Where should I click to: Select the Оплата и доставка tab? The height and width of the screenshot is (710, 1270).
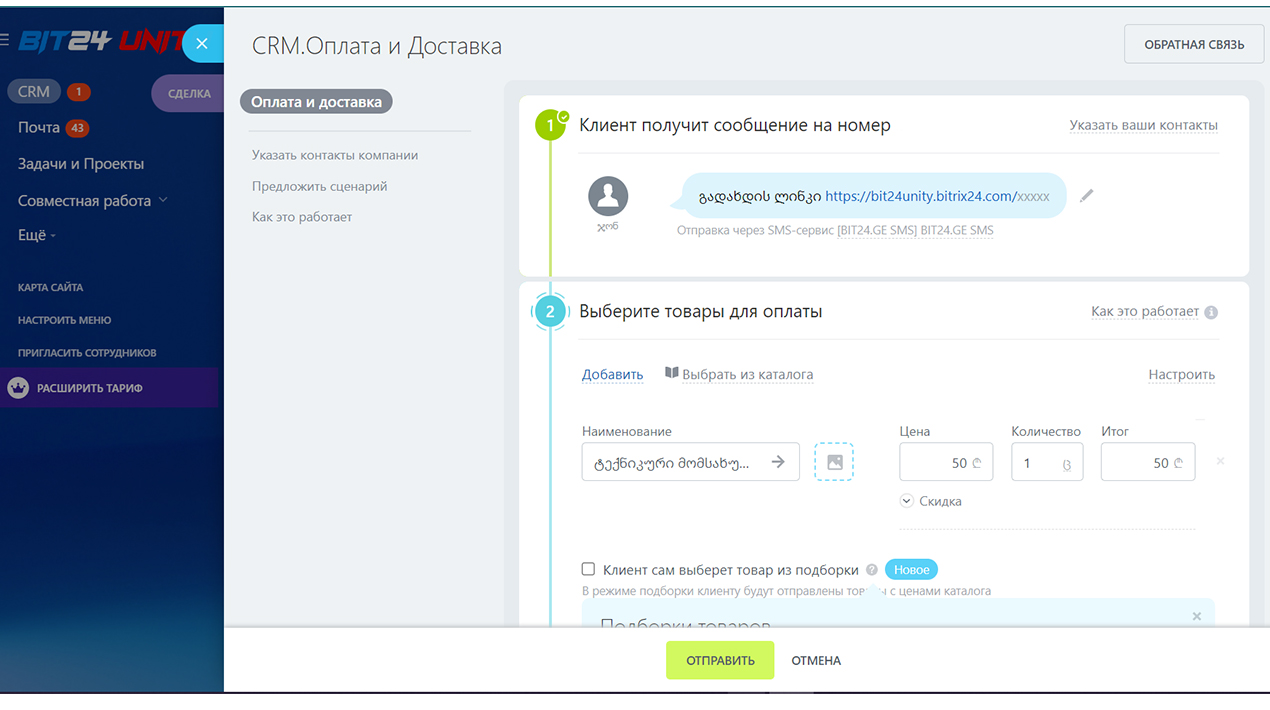(316, 101)
